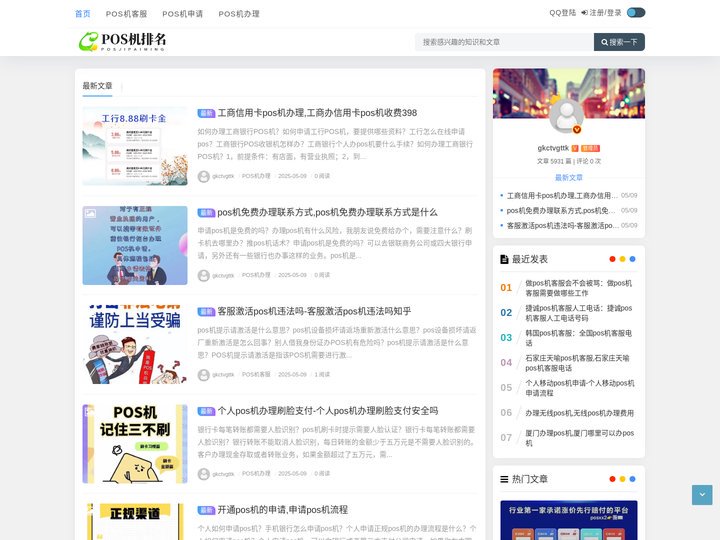Open thumbnail of pos机免费办理 article
The height and width of the screenshot is (540, 720).
click(135, 245)
